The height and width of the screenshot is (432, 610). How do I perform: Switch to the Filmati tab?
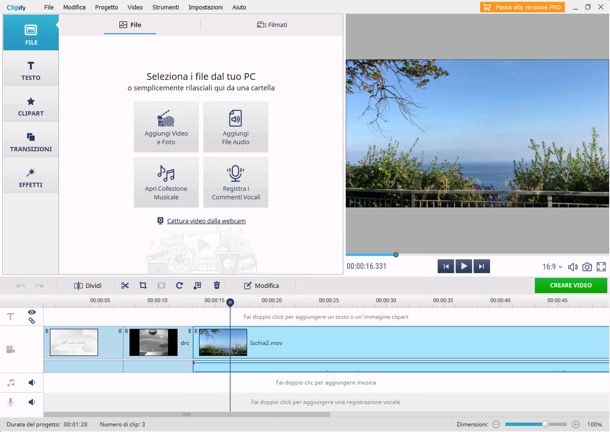click(272, 24)
